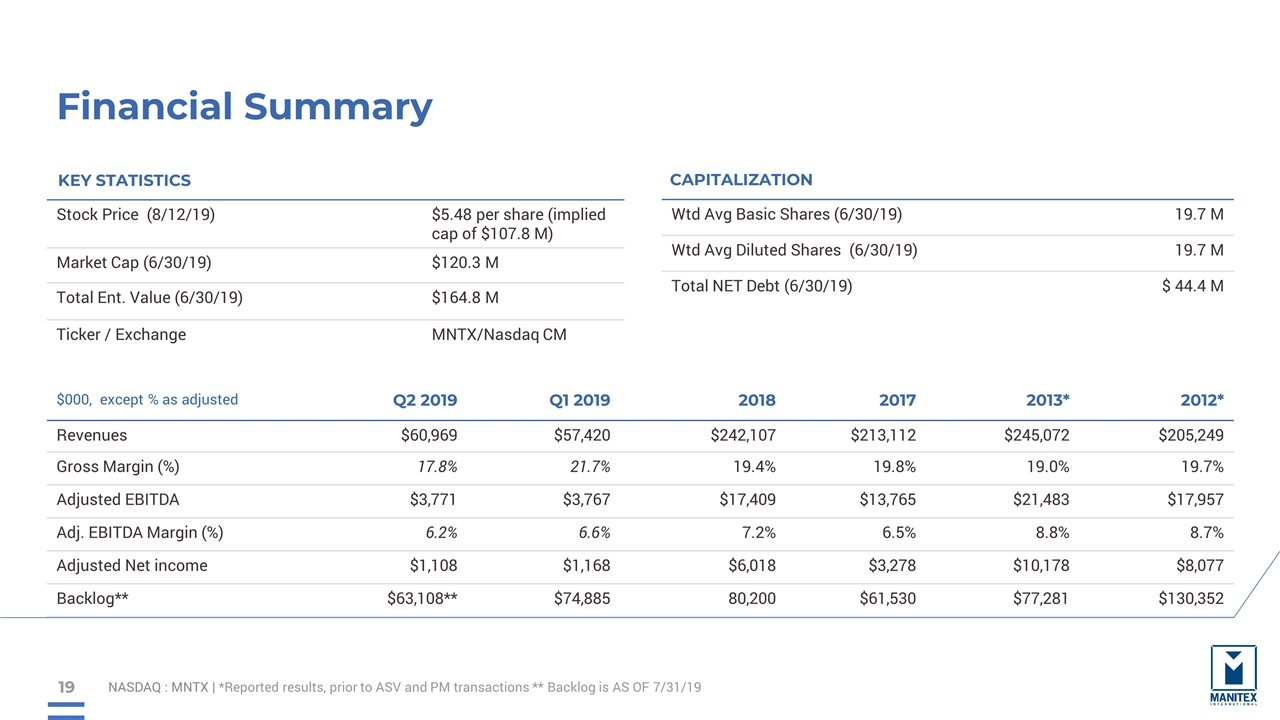Select 2018 revenue $242,107
The width and height of the screenshot is (1280, 720).
[743, 435]
